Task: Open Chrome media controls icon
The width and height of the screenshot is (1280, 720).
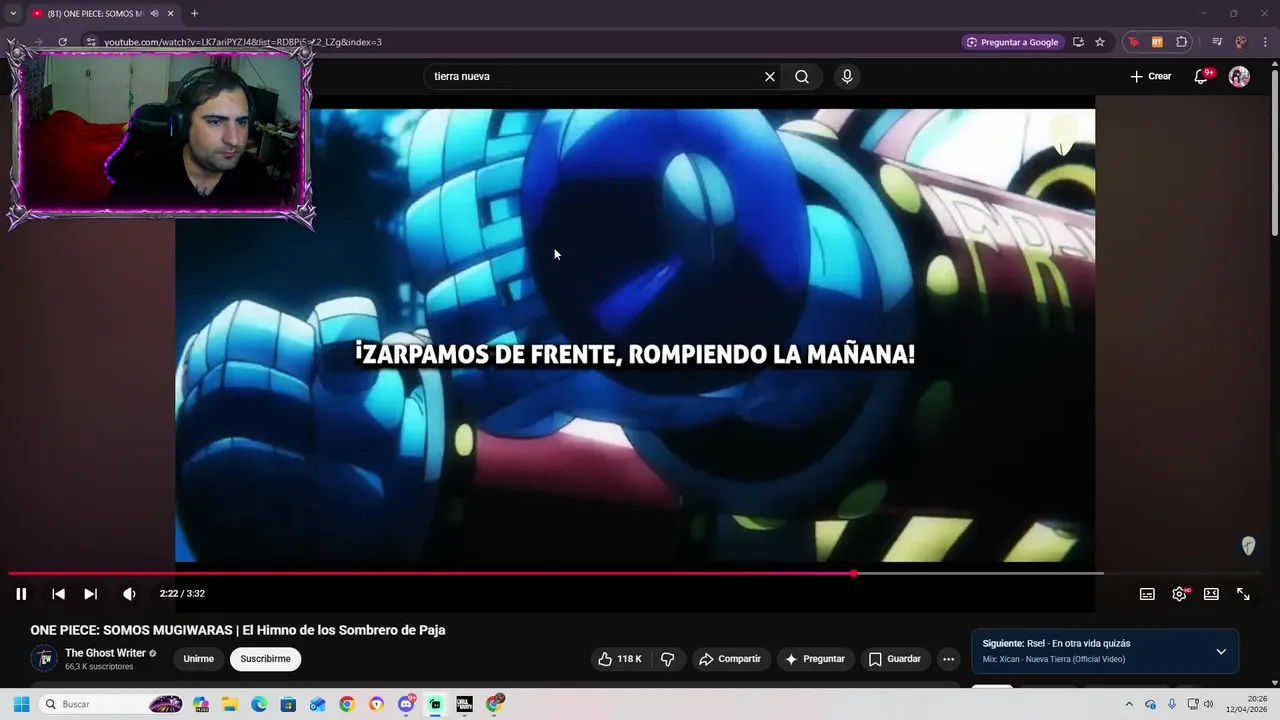Action: pos(1217,42)
